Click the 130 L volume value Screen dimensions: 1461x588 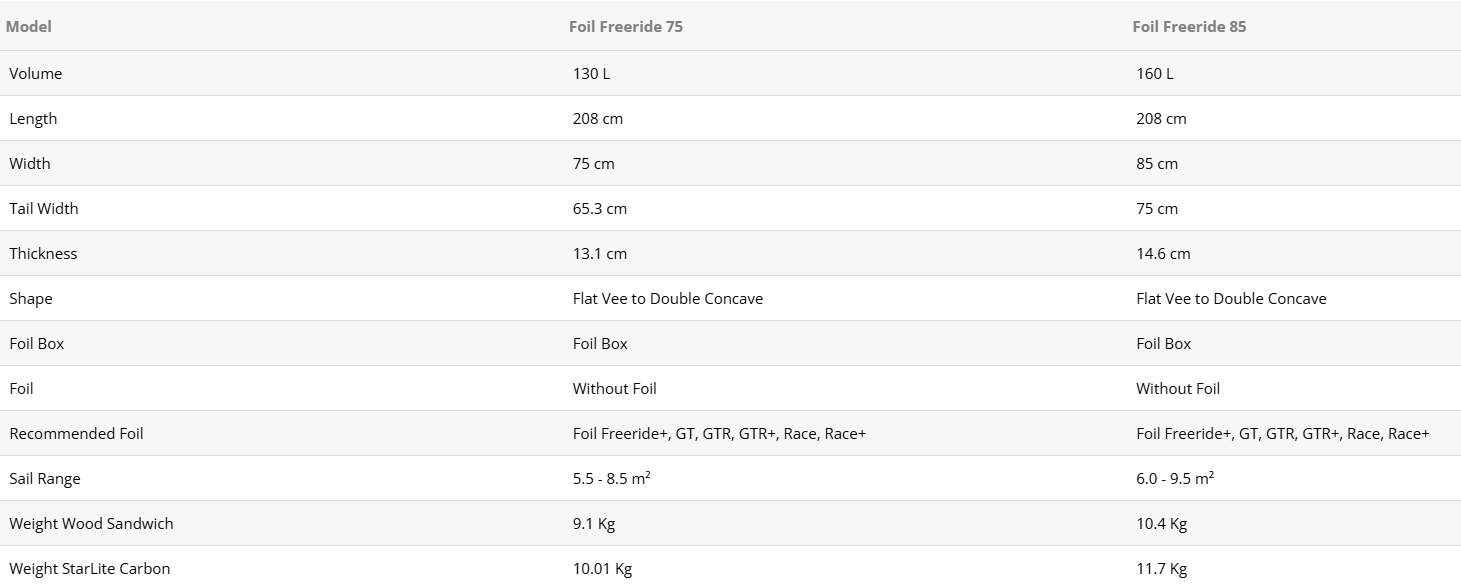[x=591, y=74]
